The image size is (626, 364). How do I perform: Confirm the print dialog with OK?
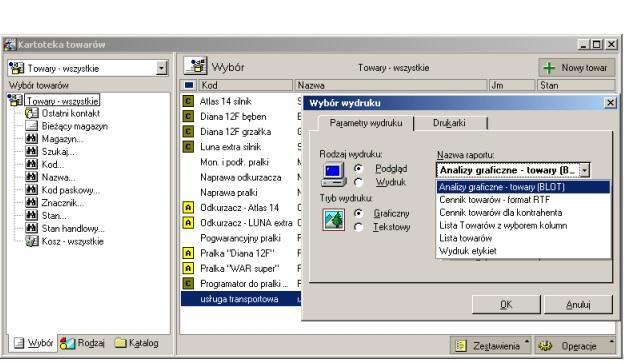506,305
